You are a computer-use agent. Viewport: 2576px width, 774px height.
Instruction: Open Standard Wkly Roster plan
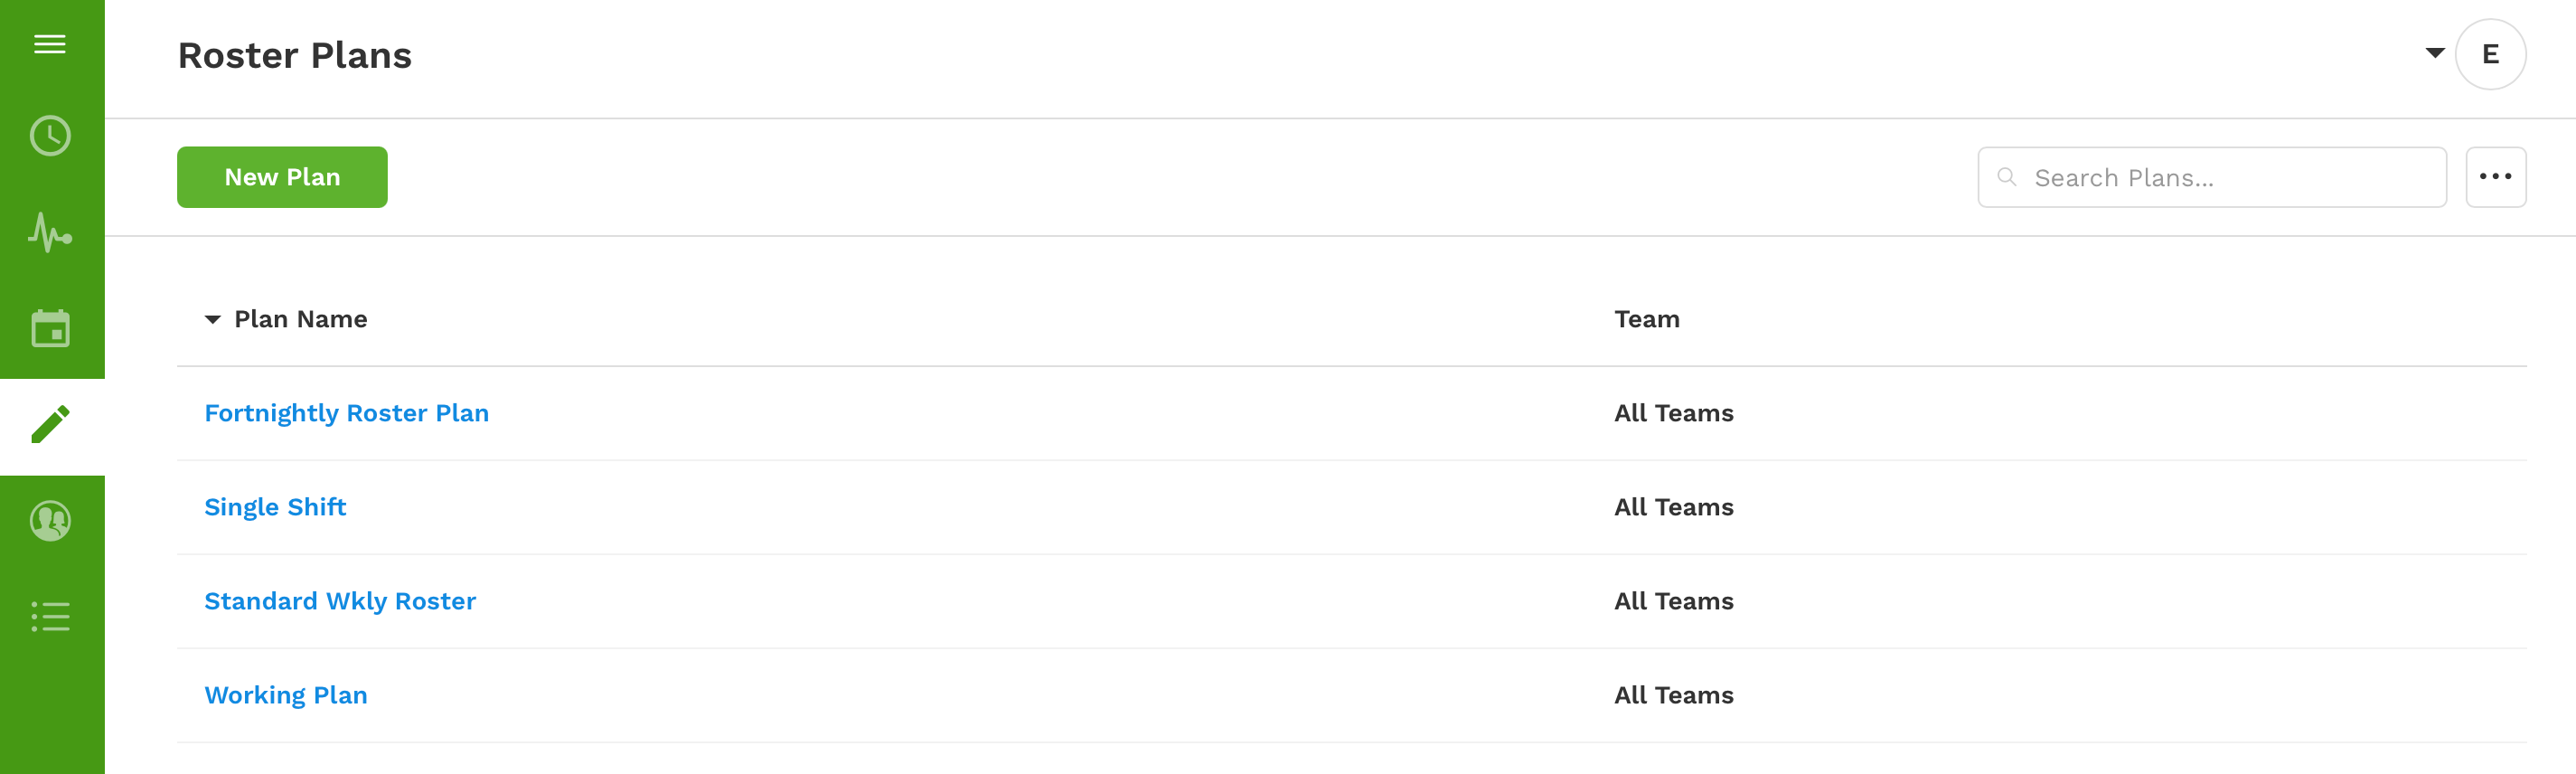340,601
